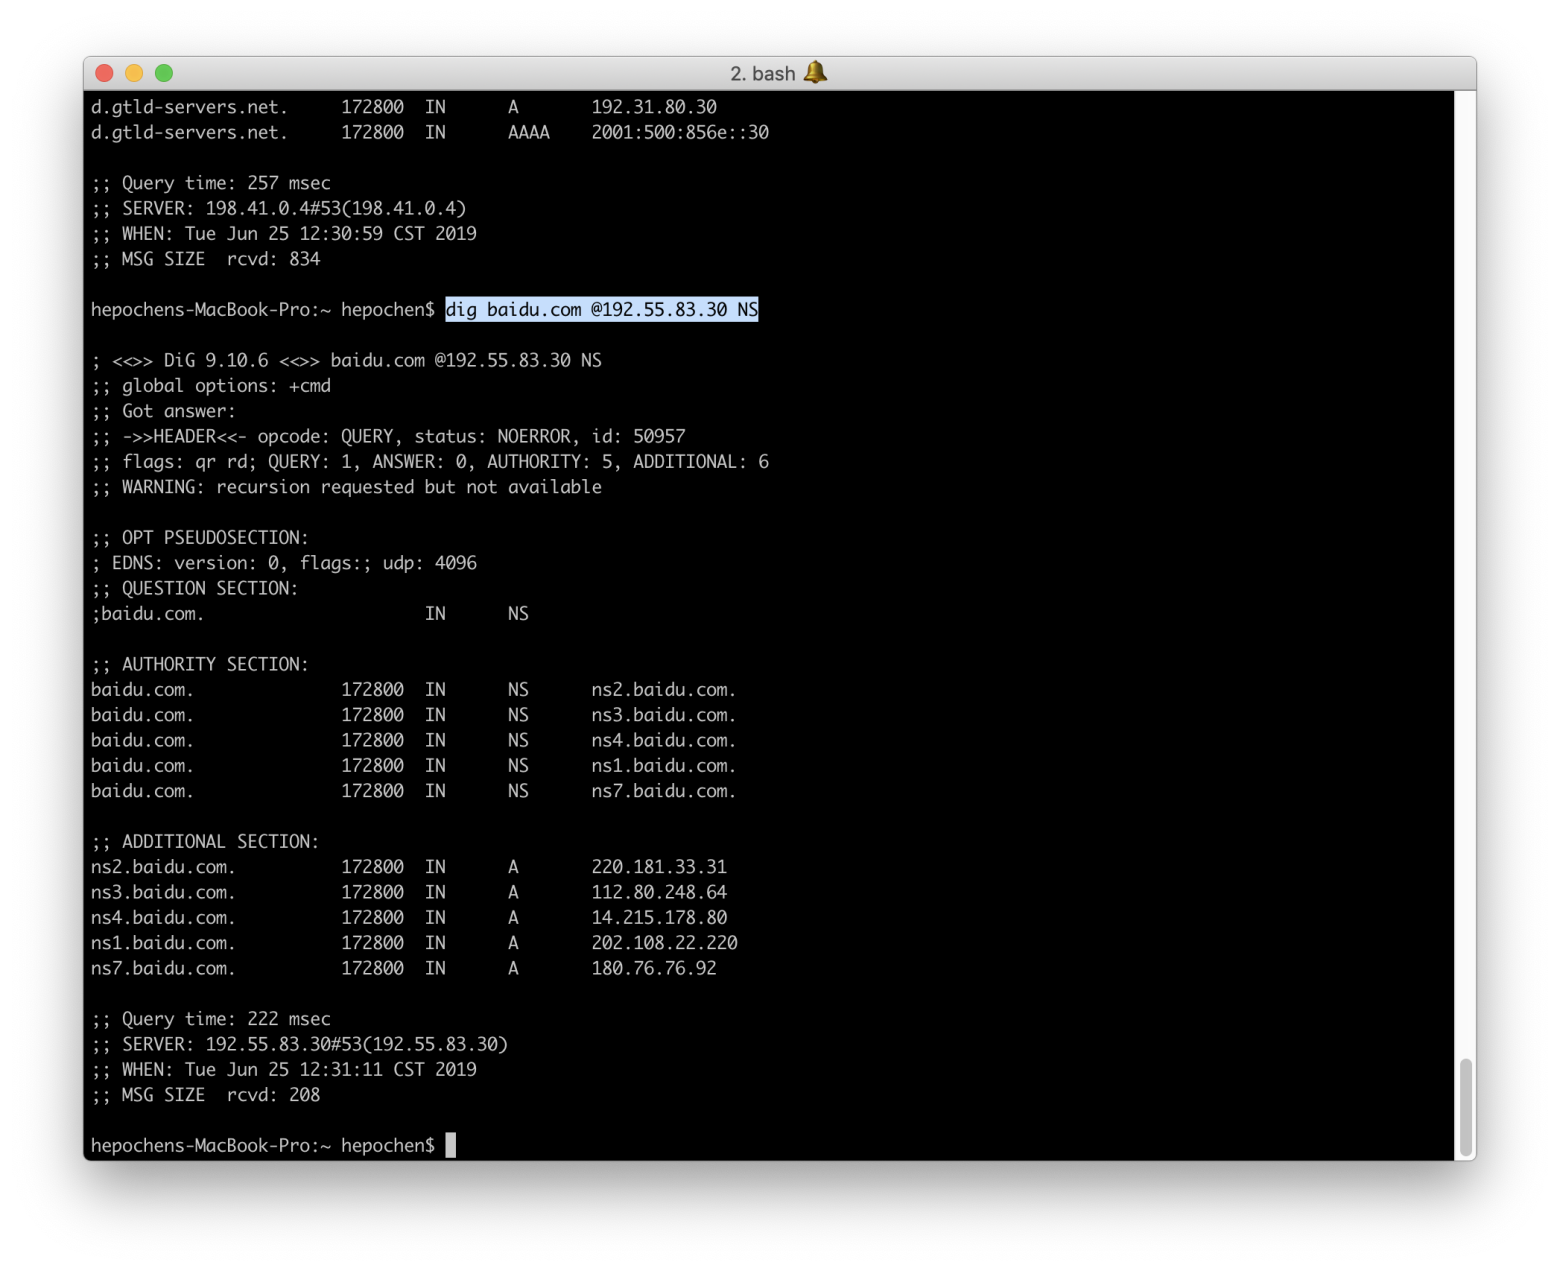Image resolution: width=1560 pixels, height=1271 pixels.
Task: Click the bell icon in title bar
Action: coord(815,73)
